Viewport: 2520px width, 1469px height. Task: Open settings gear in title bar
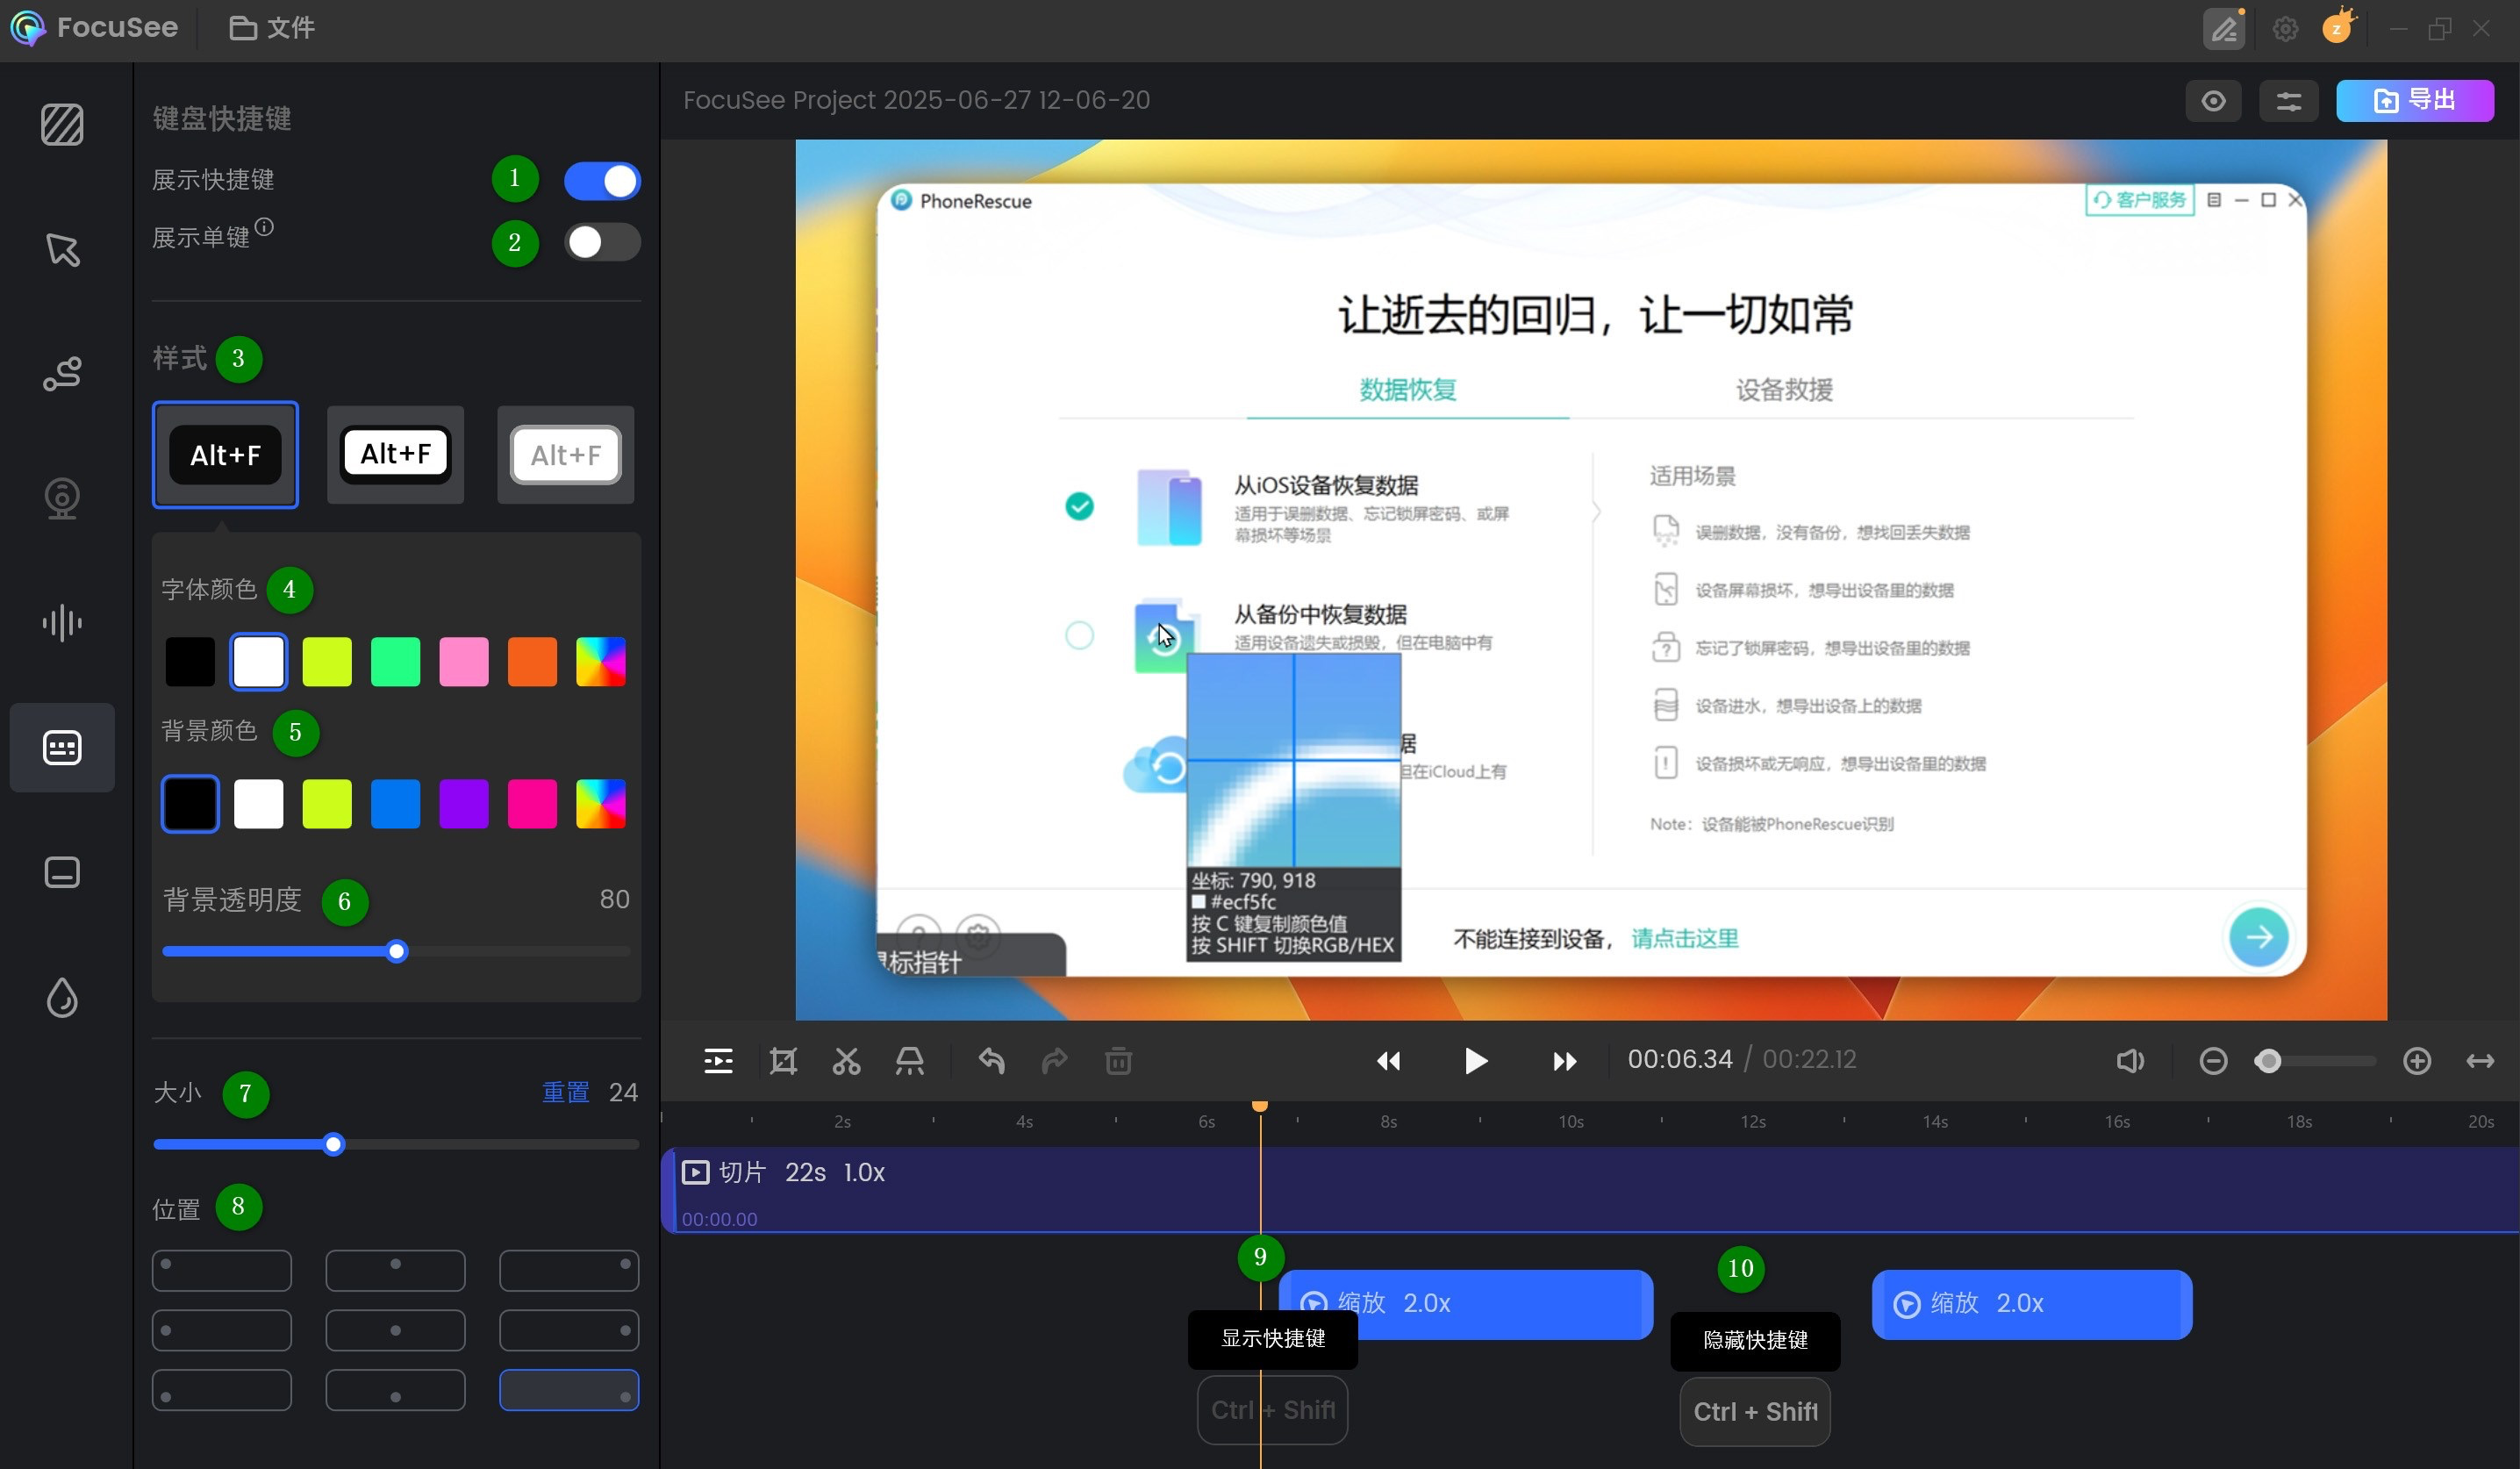pos(2285,28)
